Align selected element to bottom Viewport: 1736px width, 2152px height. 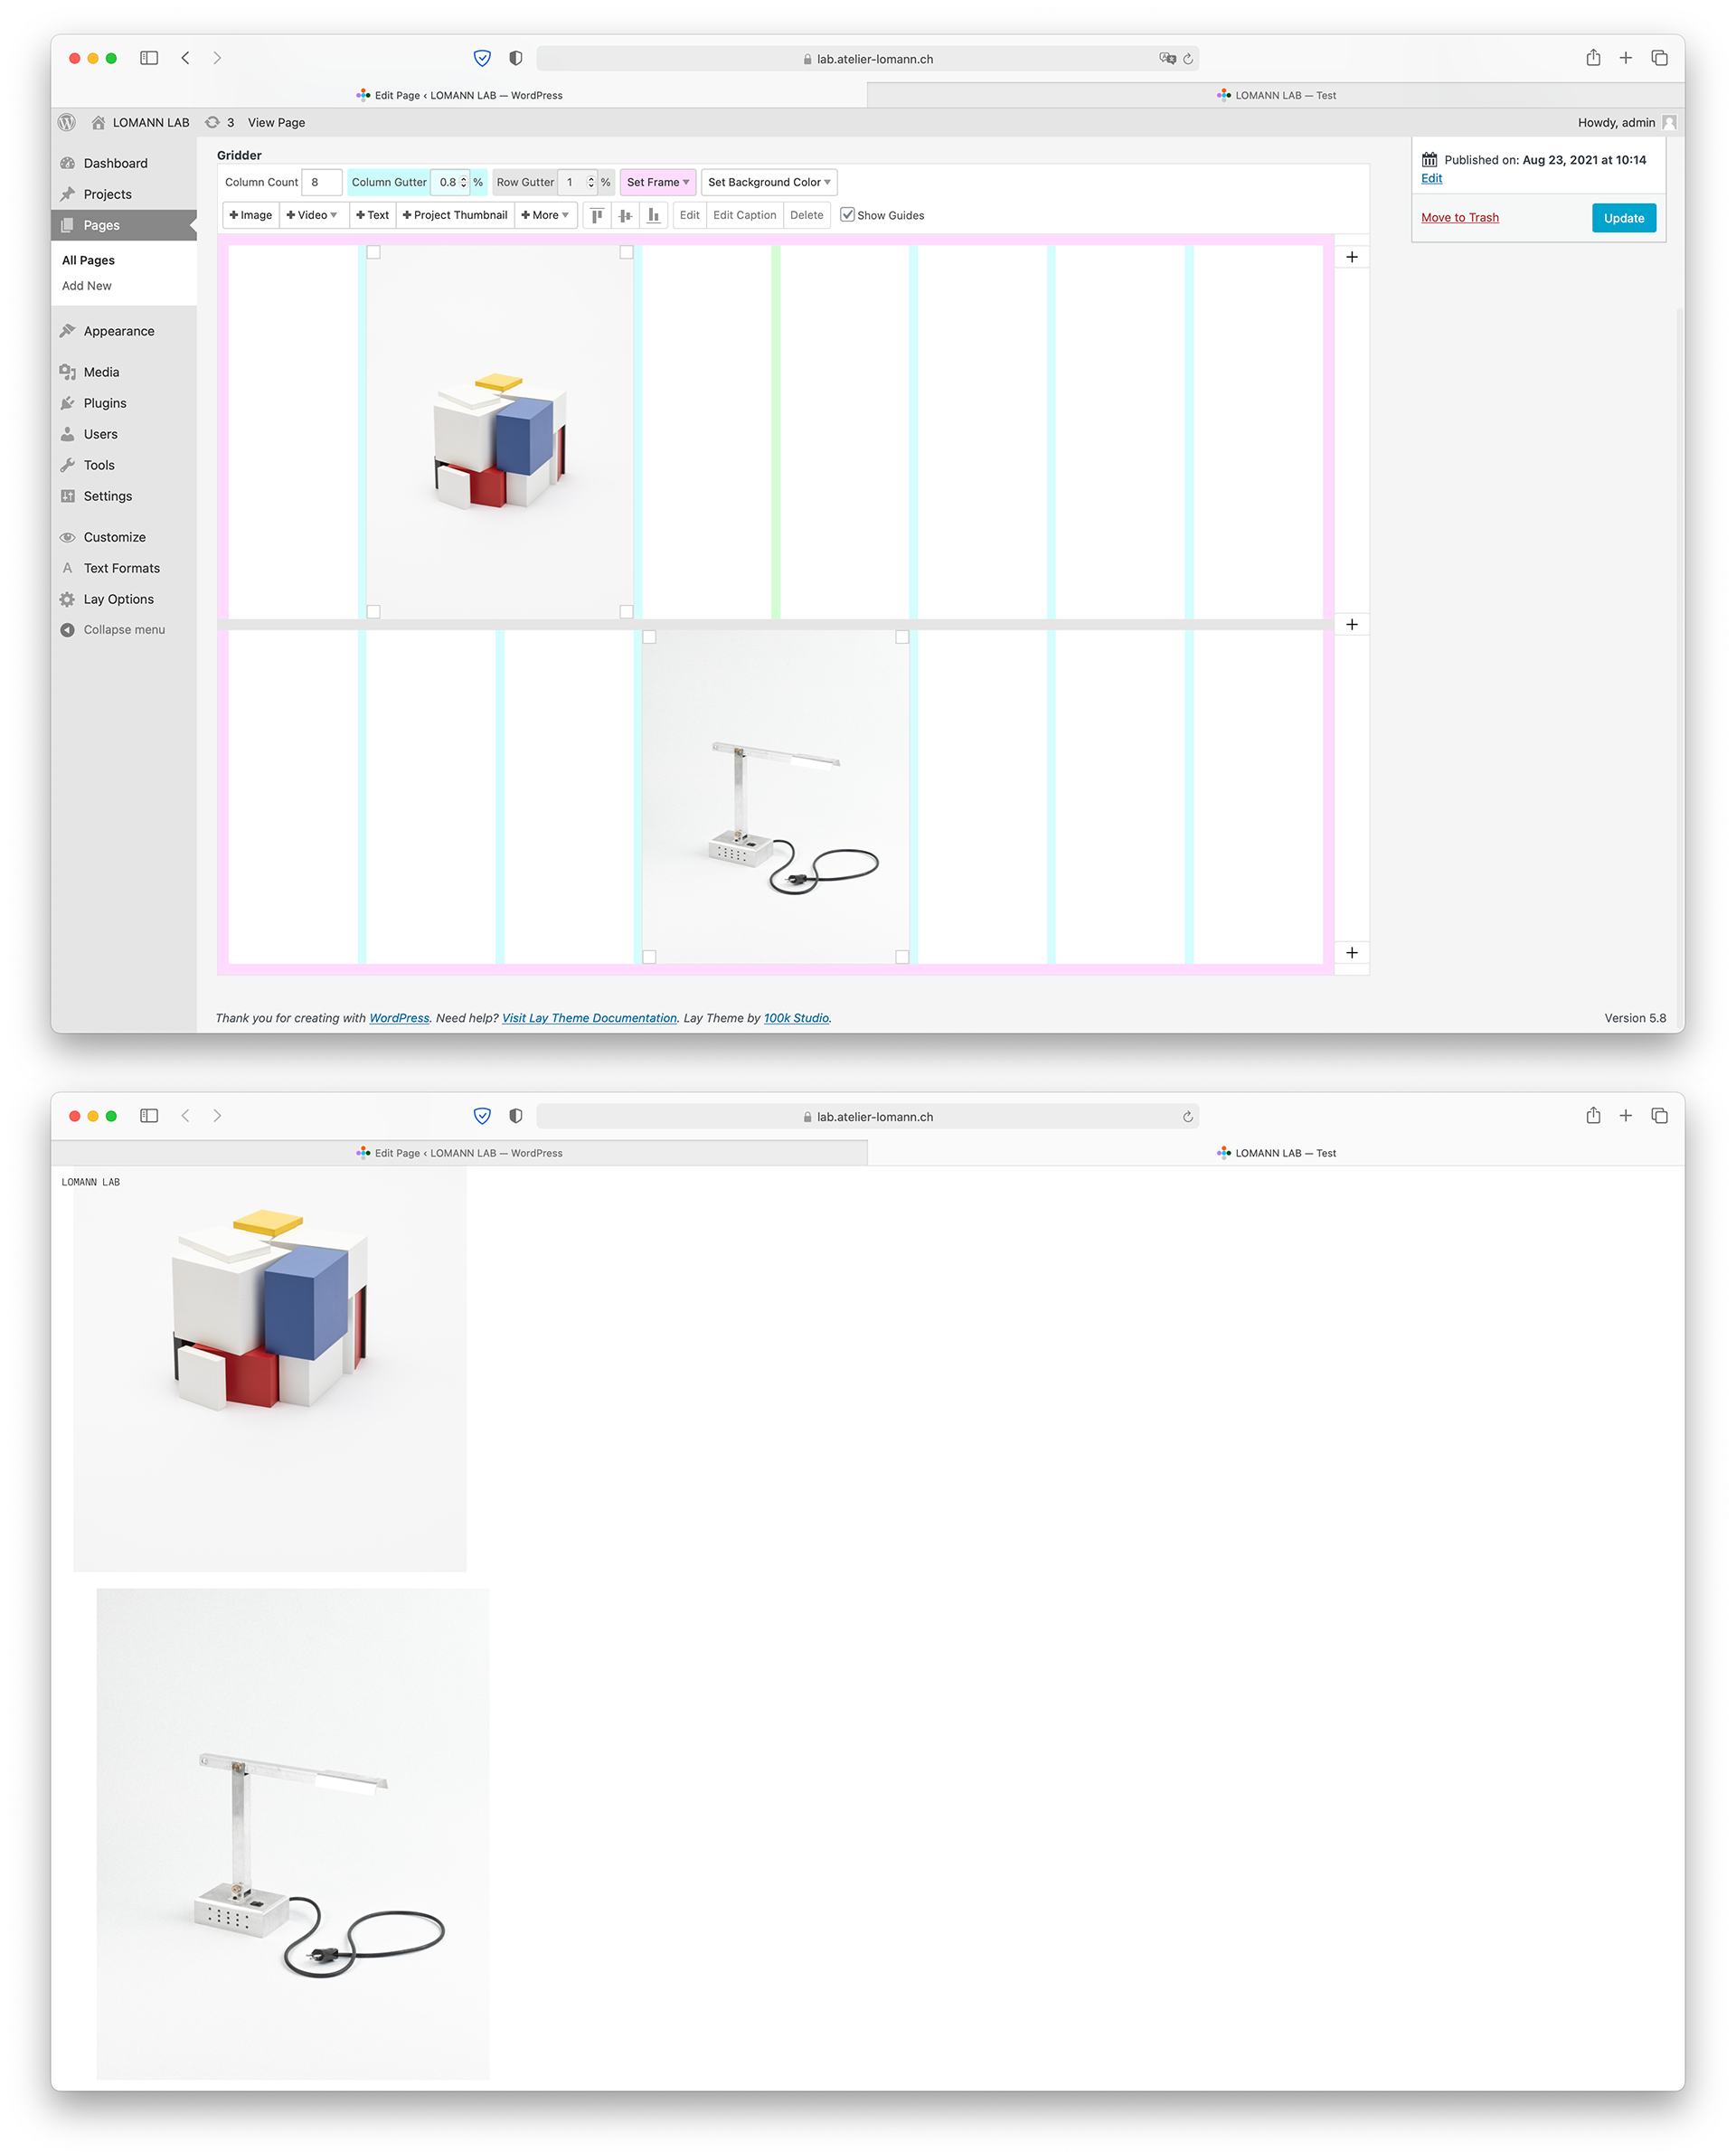click(653, 215)
